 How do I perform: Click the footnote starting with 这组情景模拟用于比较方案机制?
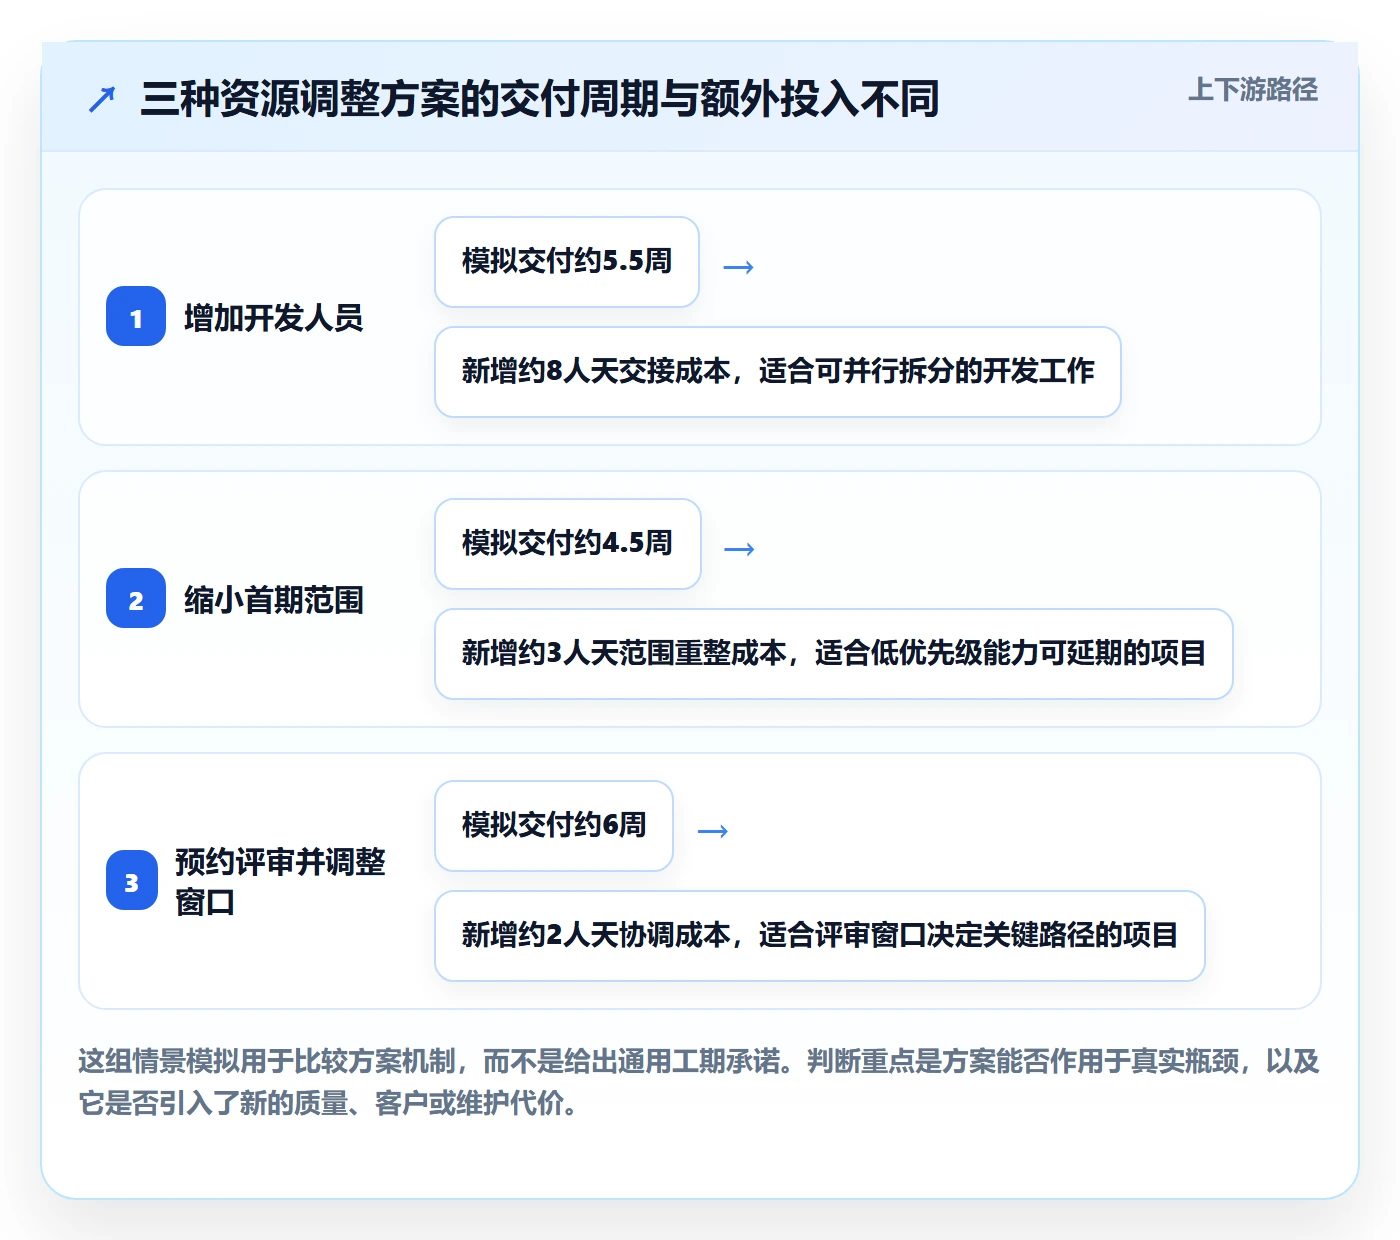tap(699, 1082)
